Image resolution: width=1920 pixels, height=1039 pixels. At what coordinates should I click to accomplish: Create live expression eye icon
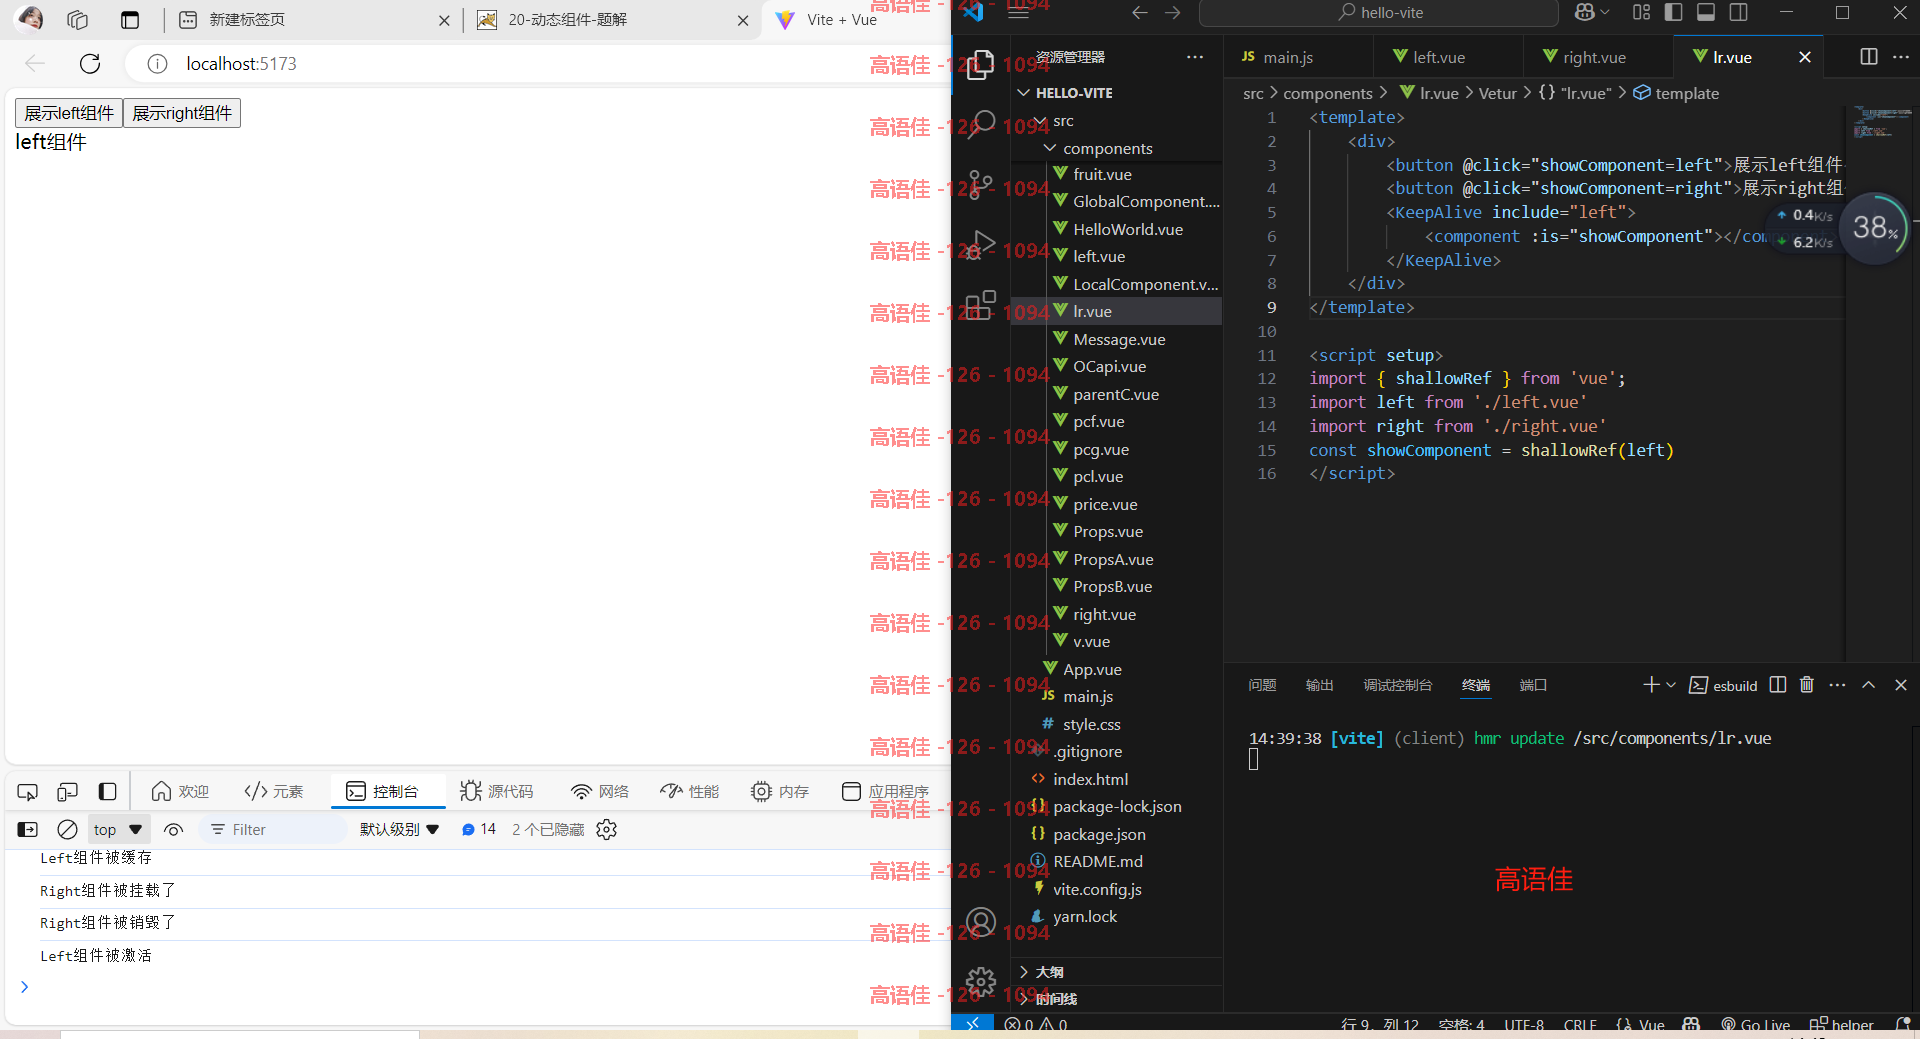coord(174,829)
